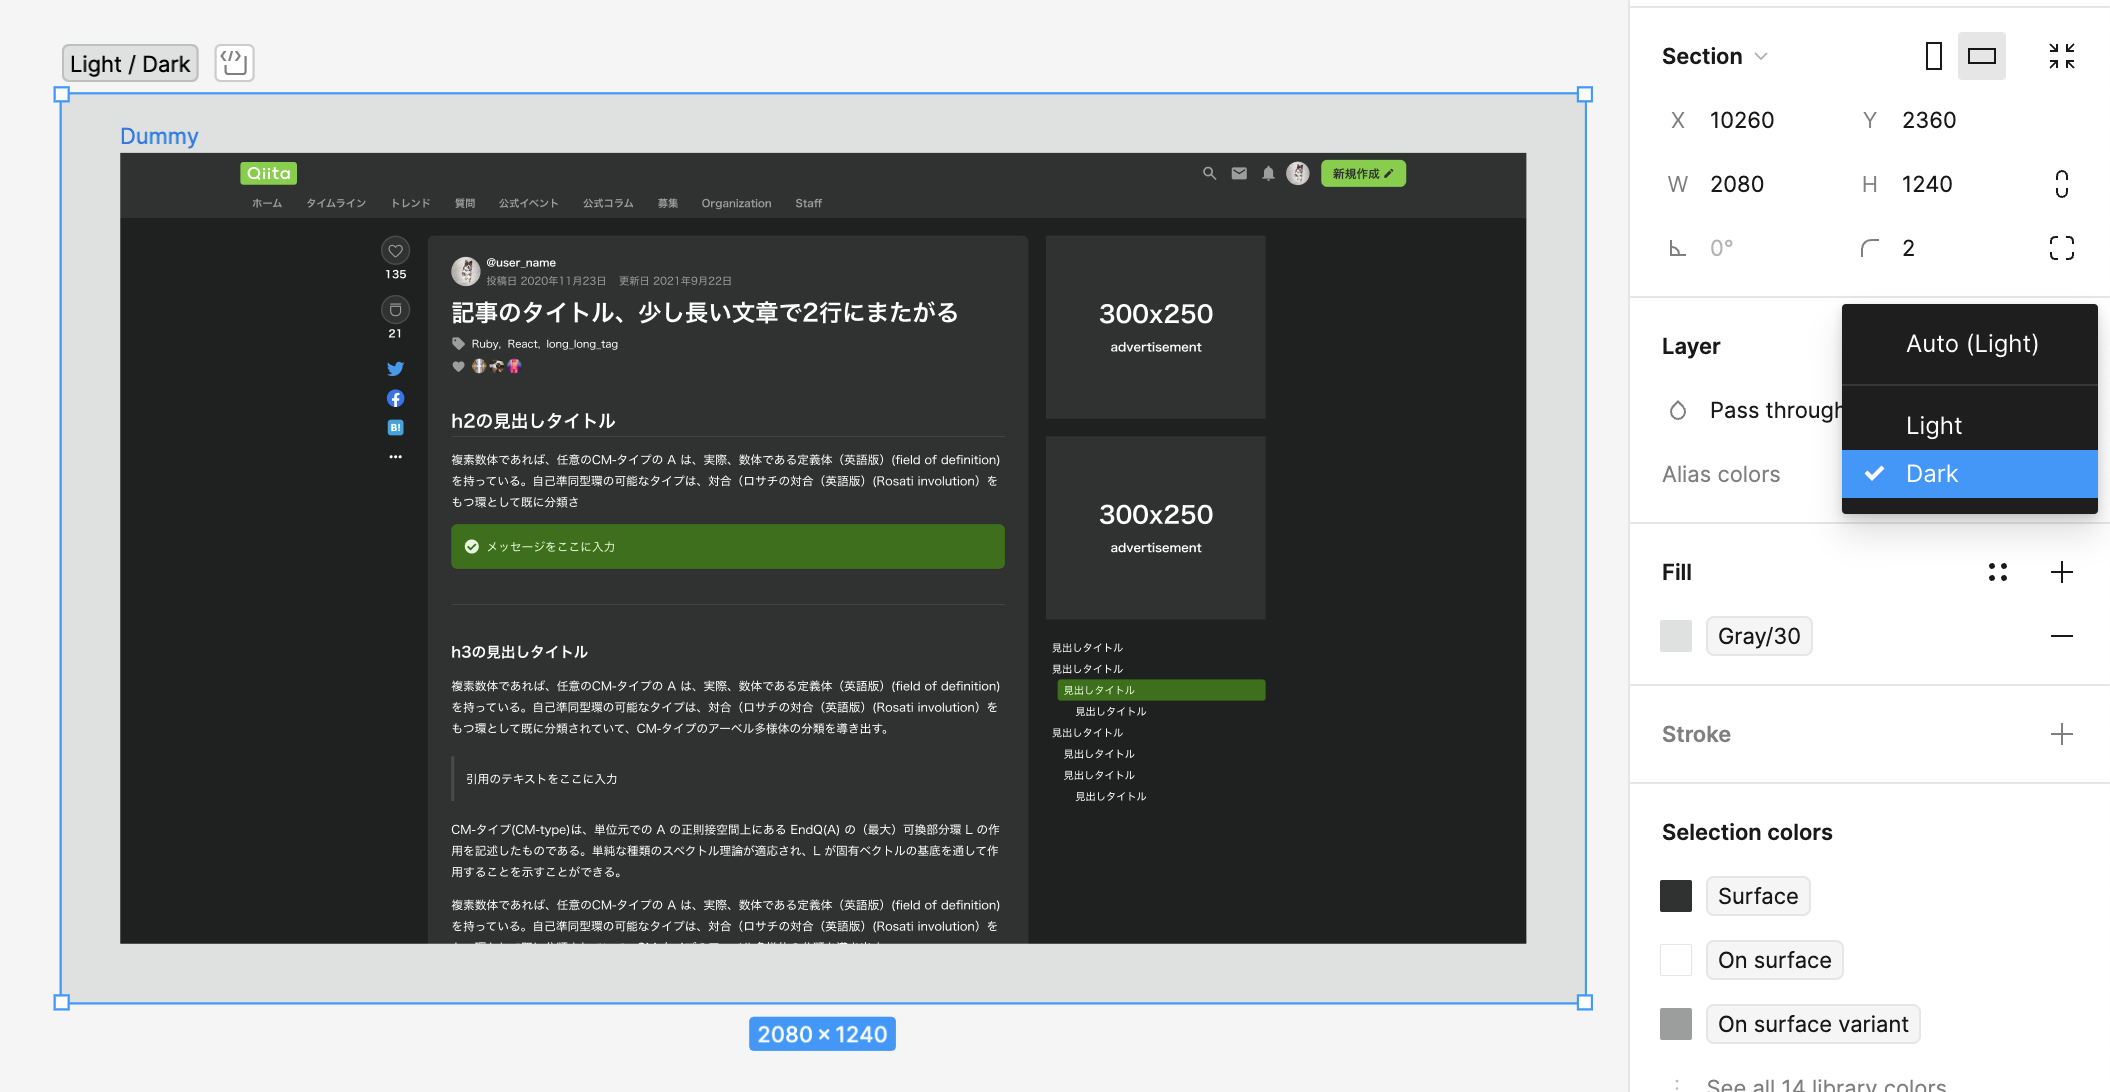Open independent corners icon

[2061, 248]
